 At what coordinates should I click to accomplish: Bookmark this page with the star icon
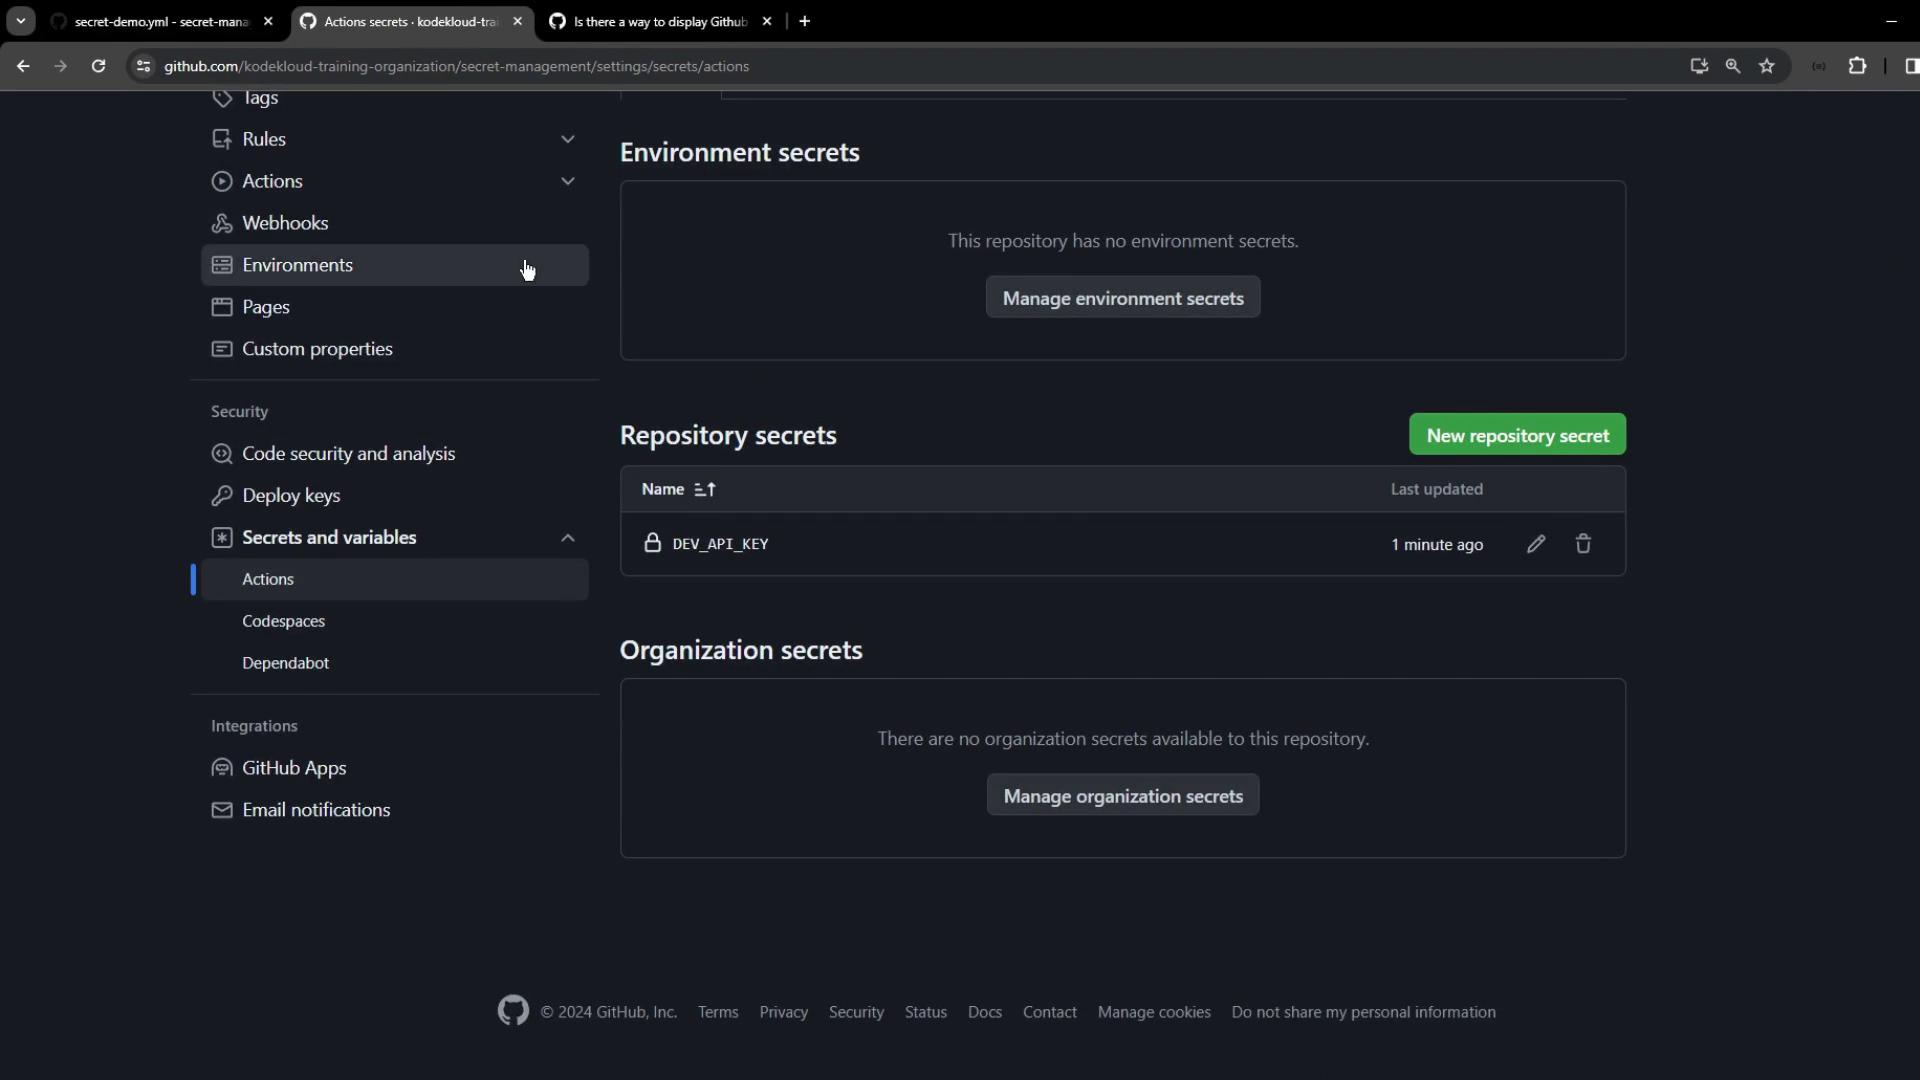click(1767, 66)
